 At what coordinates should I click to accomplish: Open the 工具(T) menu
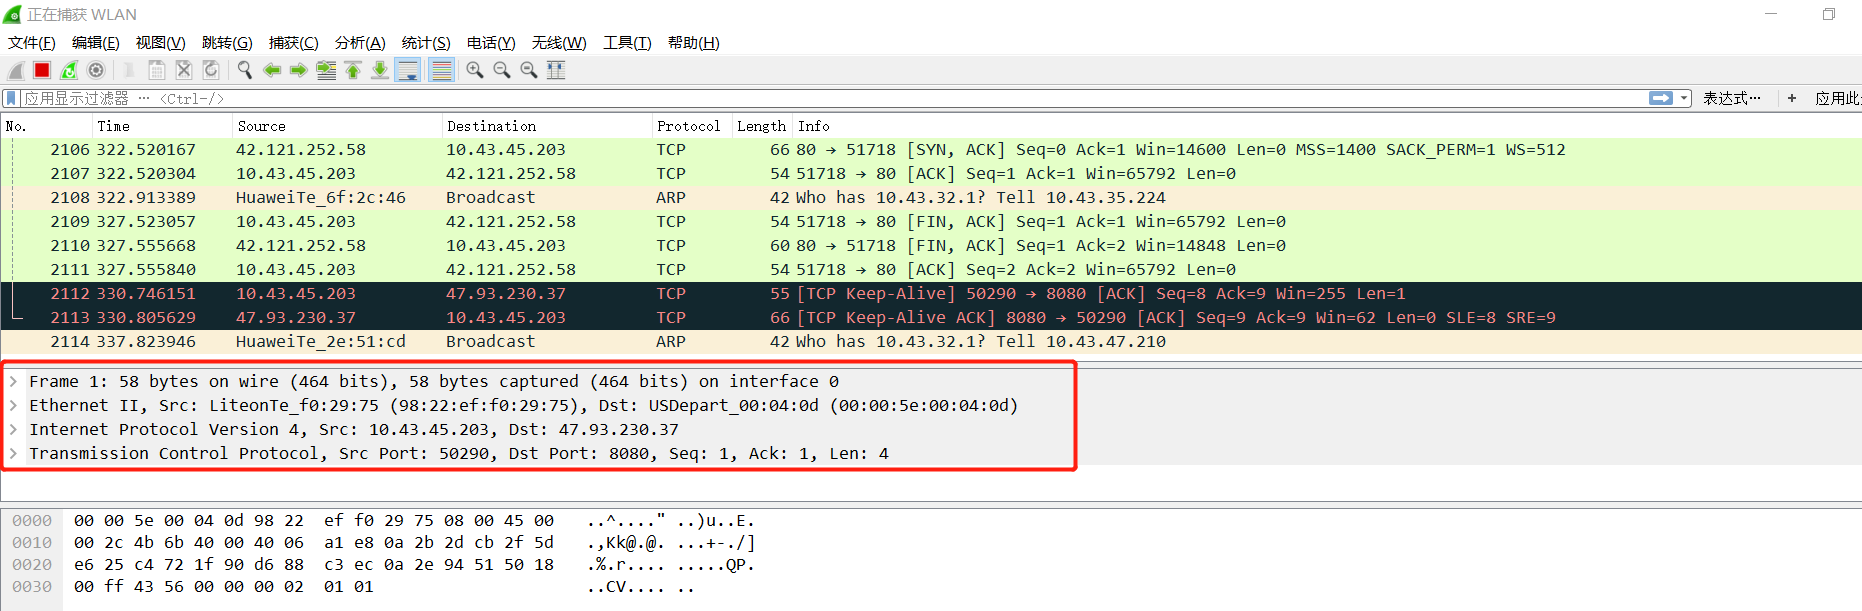pos(627,42)
